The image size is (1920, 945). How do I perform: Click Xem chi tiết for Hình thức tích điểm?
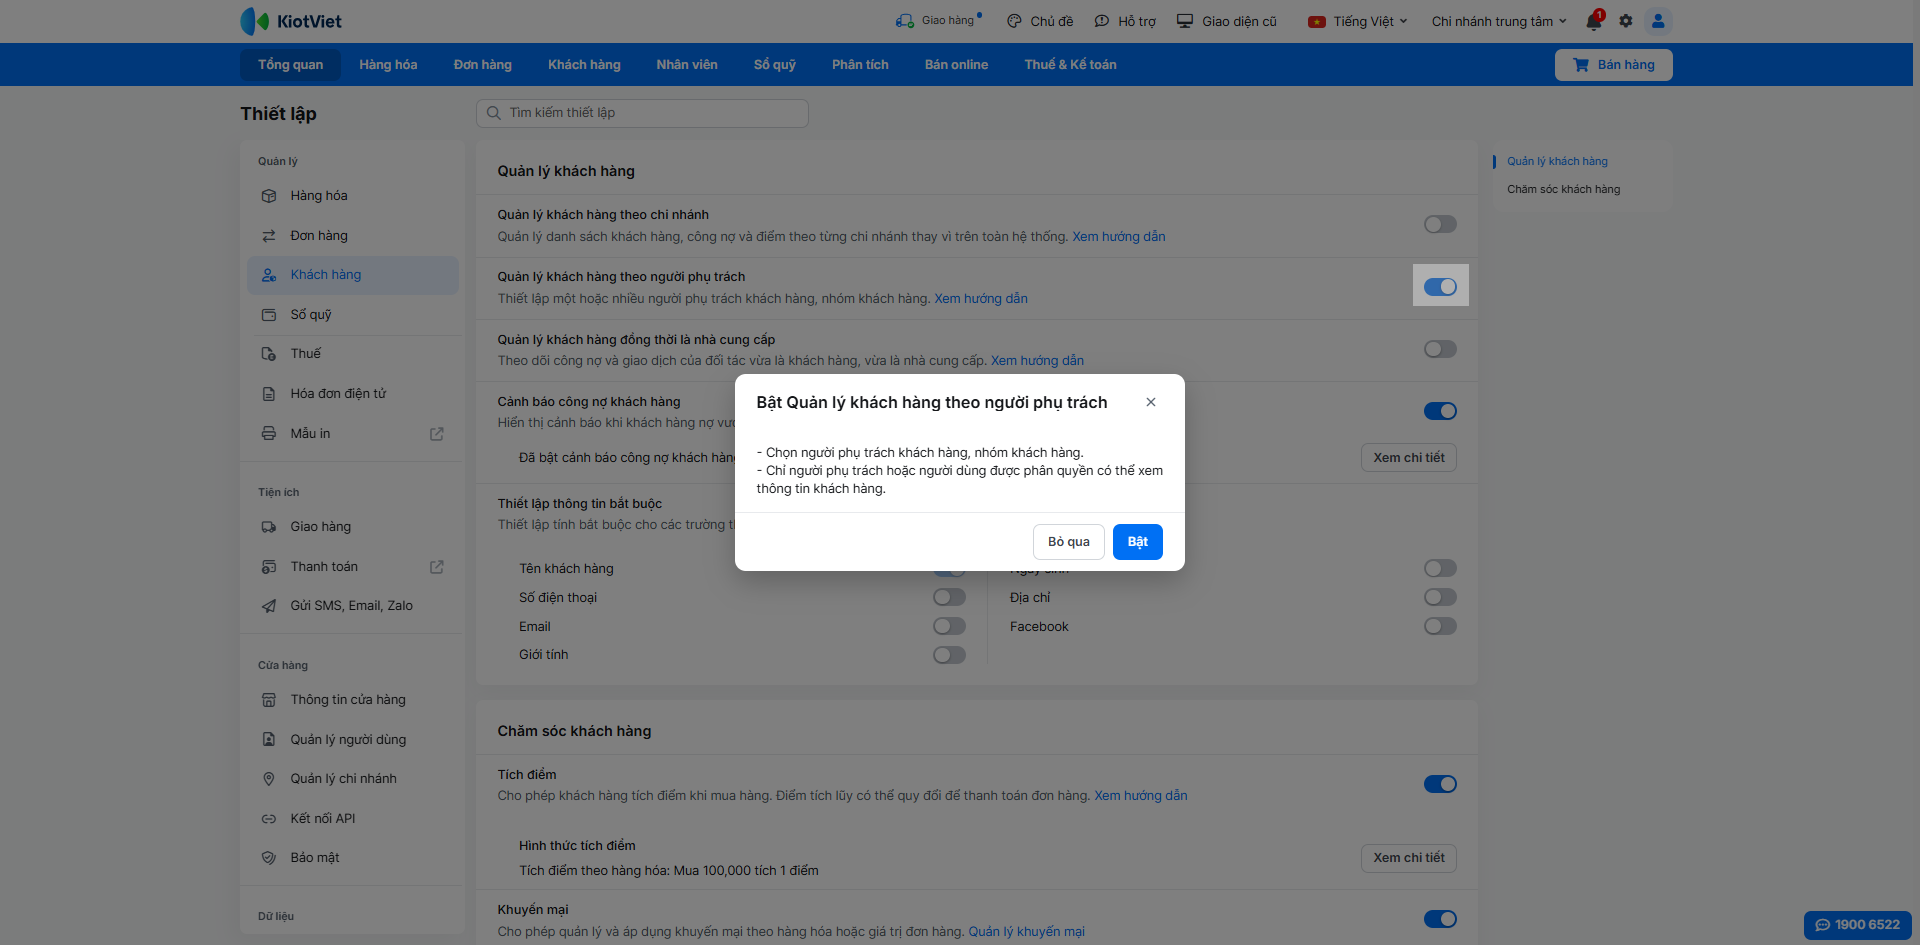coord(1409,858)
